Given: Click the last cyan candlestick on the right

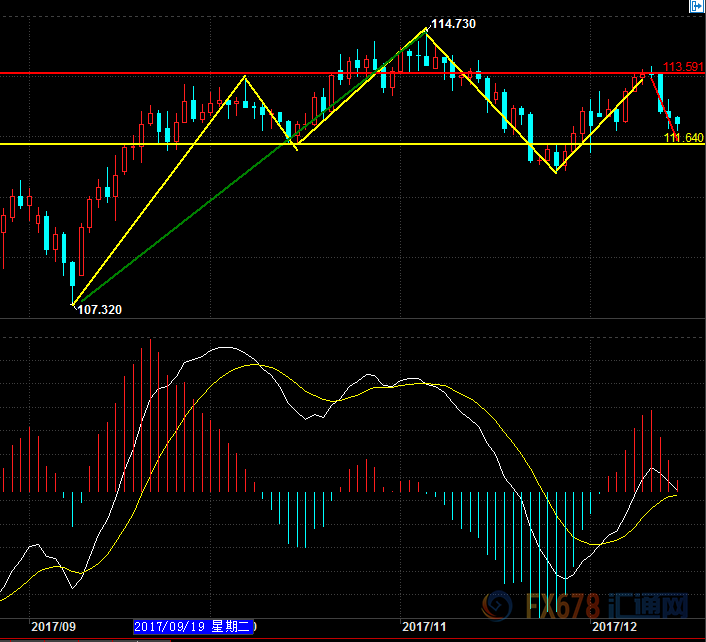Looking at the screenshot, I should [x=677, y=121].
